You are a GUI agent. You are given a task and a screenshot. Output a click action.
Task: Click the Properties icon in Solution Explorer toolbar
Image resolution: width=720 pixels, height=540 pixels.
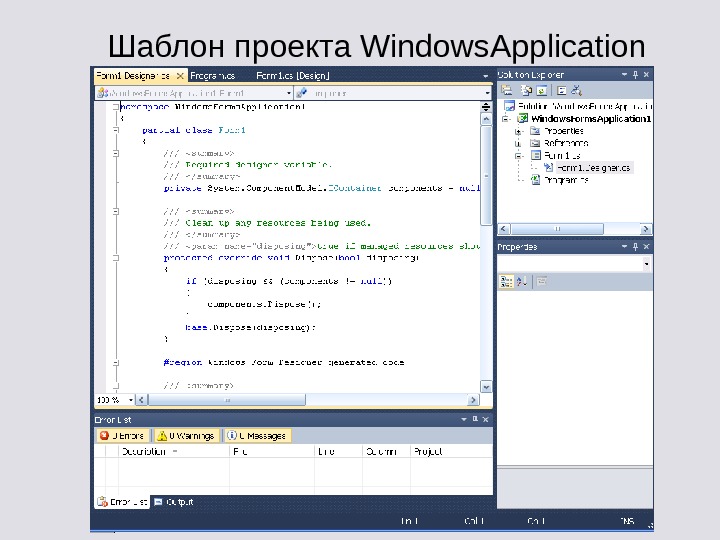click(x=506, y=90)
